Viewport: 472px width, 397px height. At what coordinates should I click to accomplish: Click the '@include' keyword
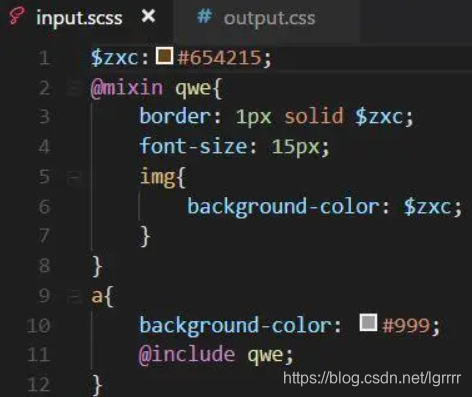coord(187,354)
